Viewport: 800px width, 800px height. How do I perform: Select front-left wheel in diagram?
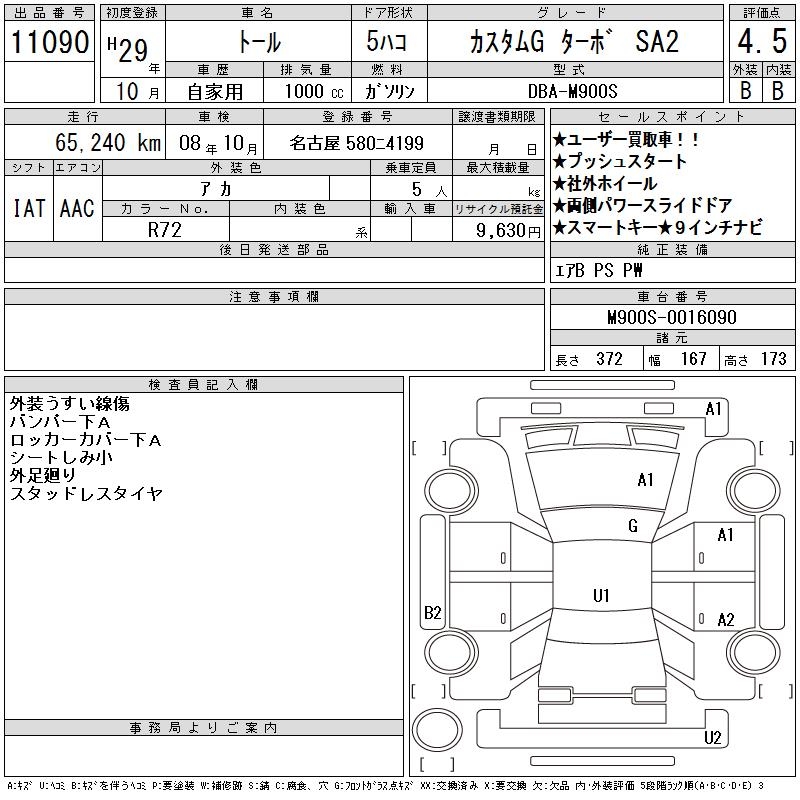[451, 490]
